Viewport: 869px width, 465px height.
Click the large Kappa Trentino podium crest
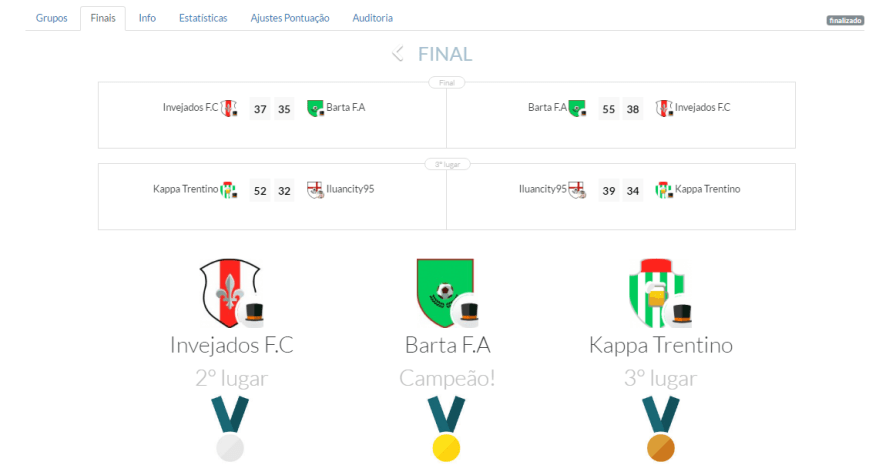[x=657, y=292]
